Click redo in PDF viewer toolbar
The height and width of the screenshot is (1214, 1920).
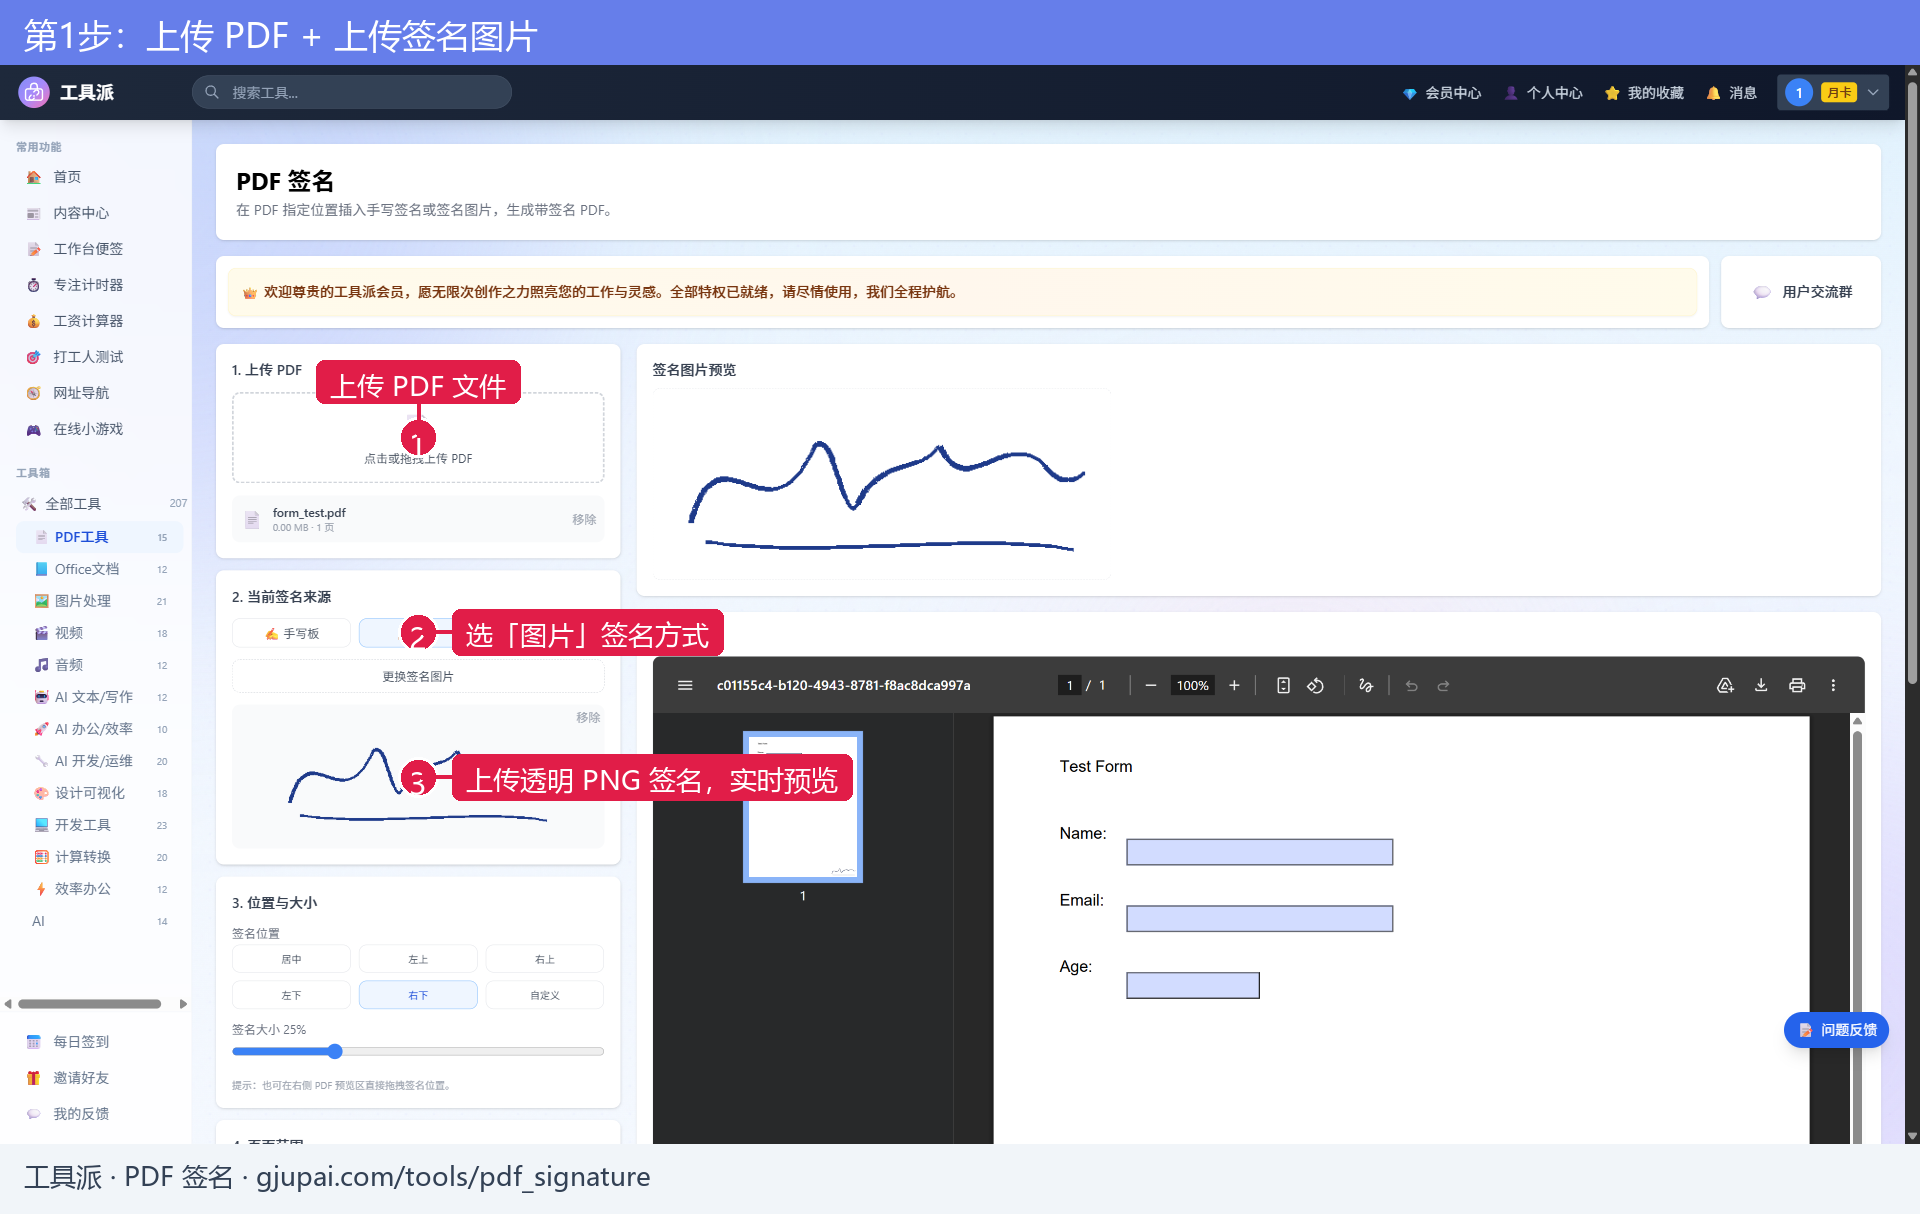(x=1443, y=686)
